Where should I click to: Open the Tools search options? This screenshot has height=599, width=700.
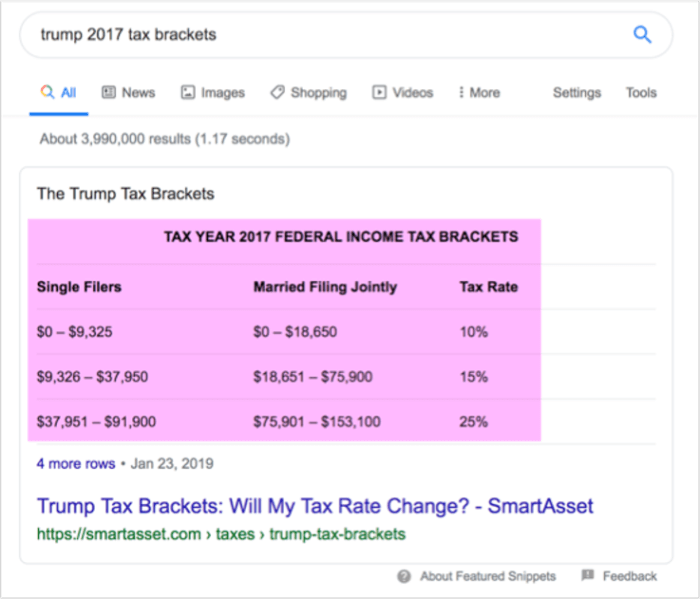641,92
